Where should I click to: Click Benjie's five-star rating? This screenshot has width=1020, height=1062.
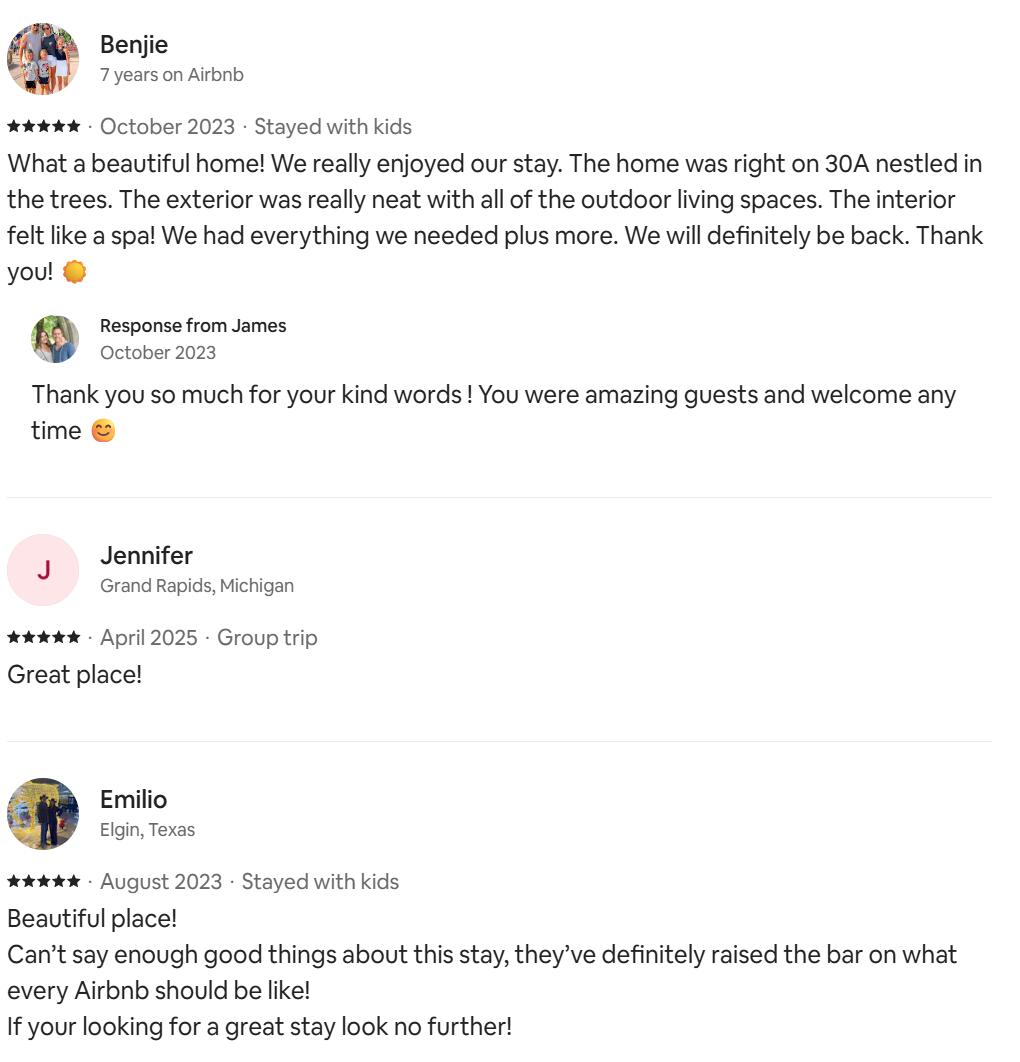pyautogui.click(x=43, y=126)
